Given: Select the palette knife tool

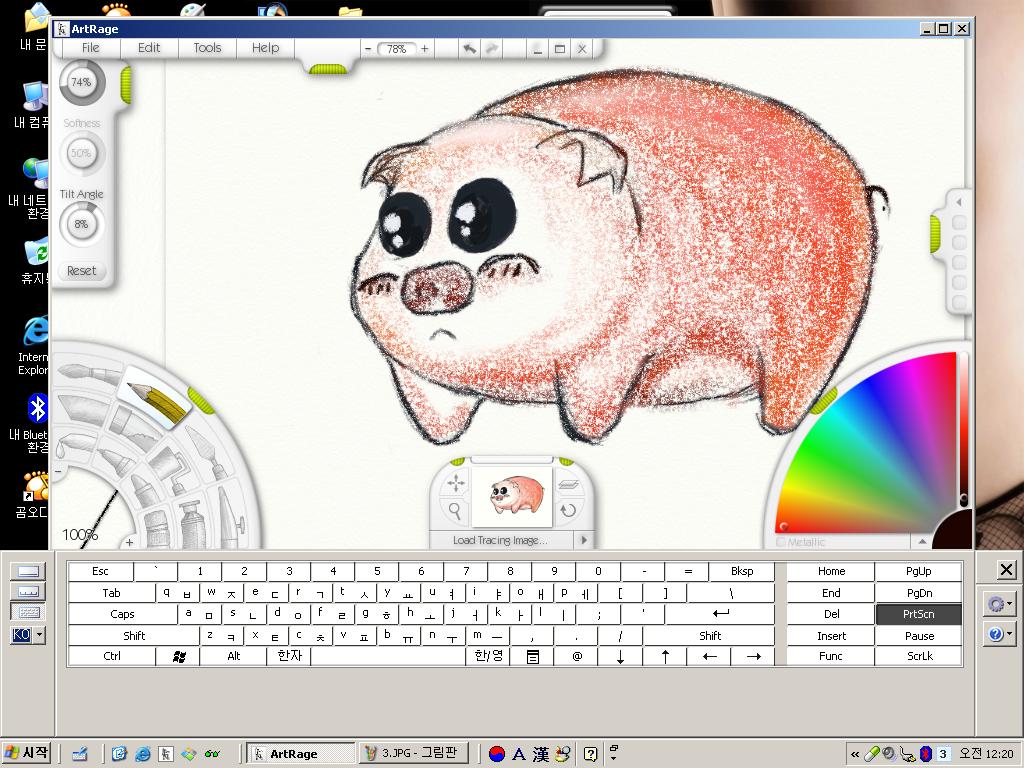Looking at the screenshot, I should pyautogui.click(x=208, y=452).
